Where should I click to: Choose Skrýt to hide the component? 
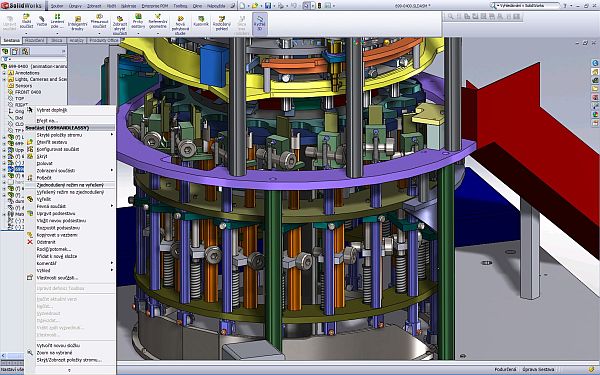[x=42, y=156]
